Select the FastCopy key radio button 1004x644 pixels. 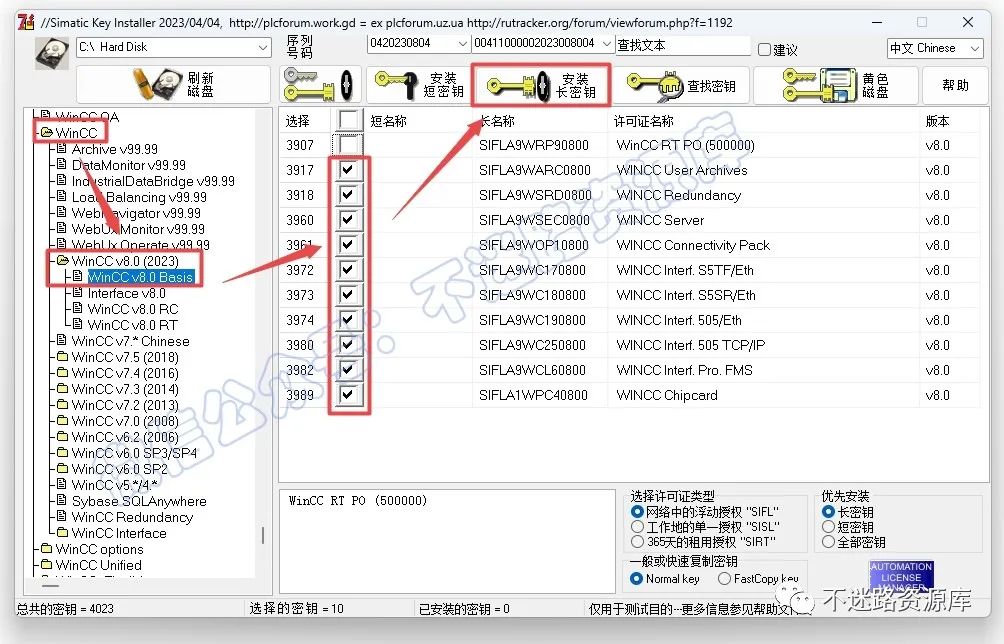click(724, 579)
